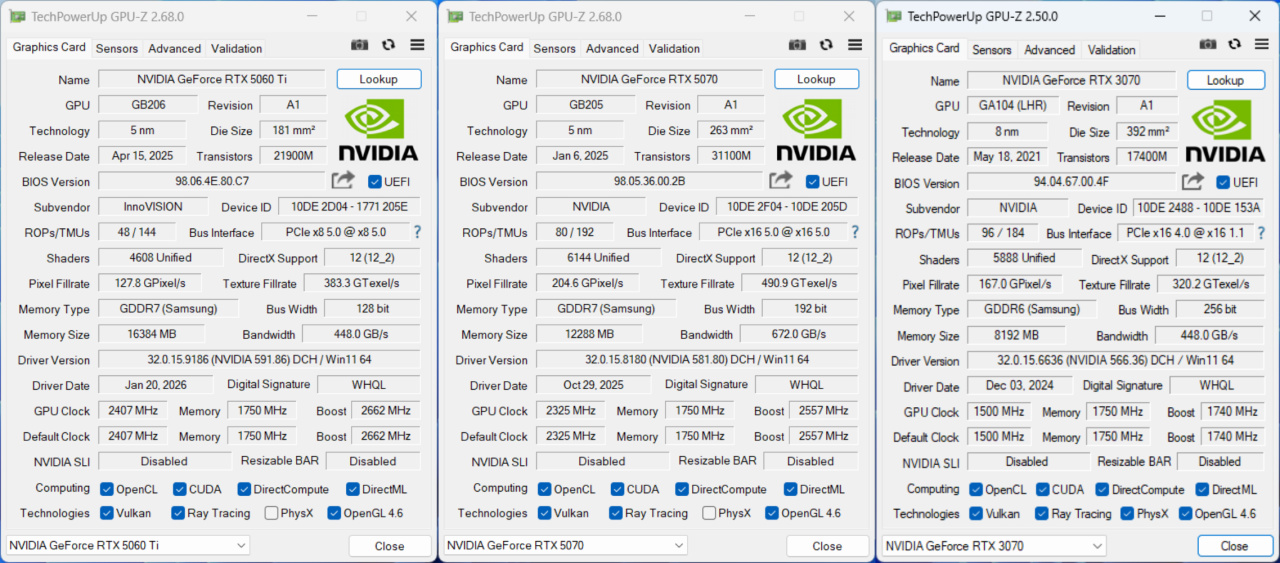Click Close button in RTX 3070 window

pyautogui.click(x=1234, y=546)
